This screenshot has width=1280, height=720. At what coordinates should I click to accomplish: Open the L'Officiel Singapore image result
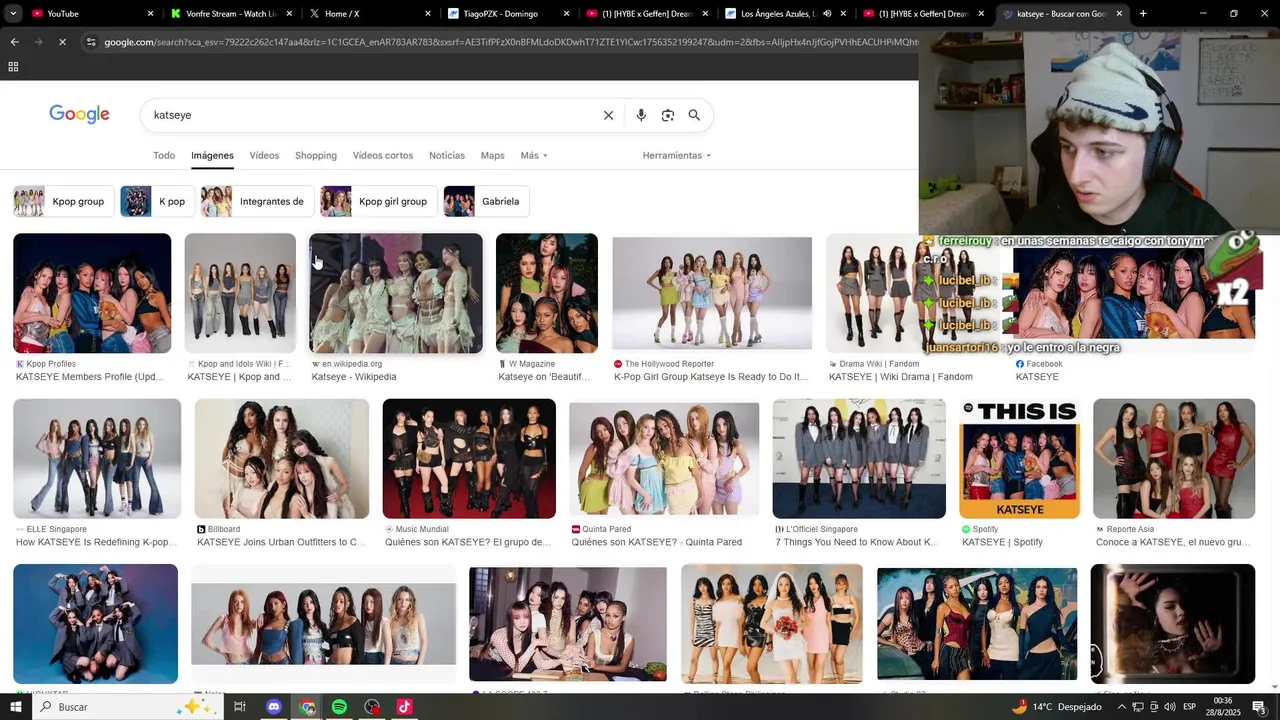coord(859,459)
